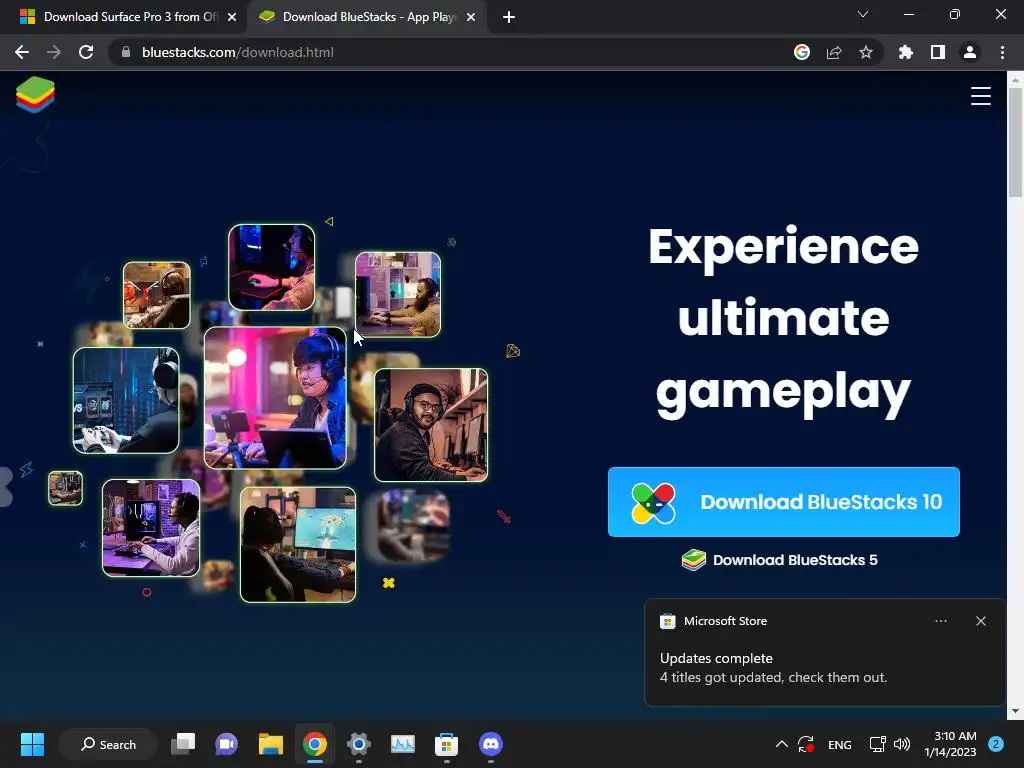Open the taskbar Search box

(108, 744)
